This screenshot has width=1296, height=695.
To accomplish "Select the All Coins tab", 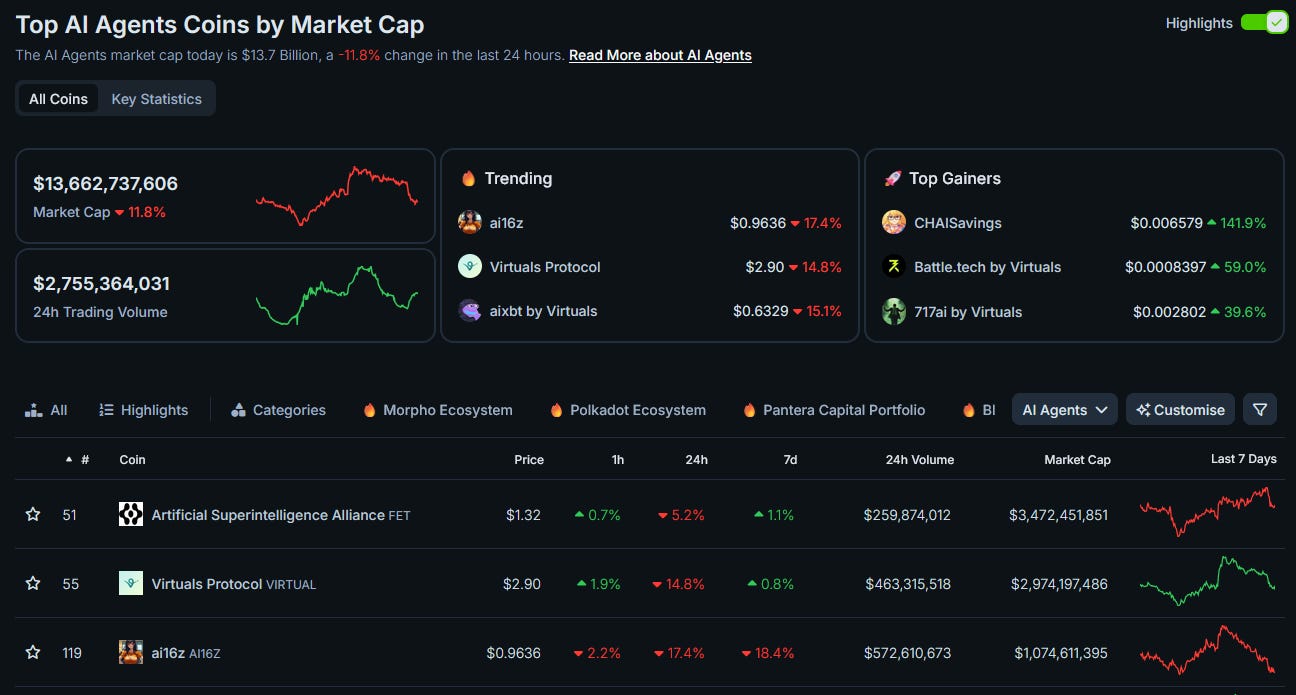I will (57, 98).
